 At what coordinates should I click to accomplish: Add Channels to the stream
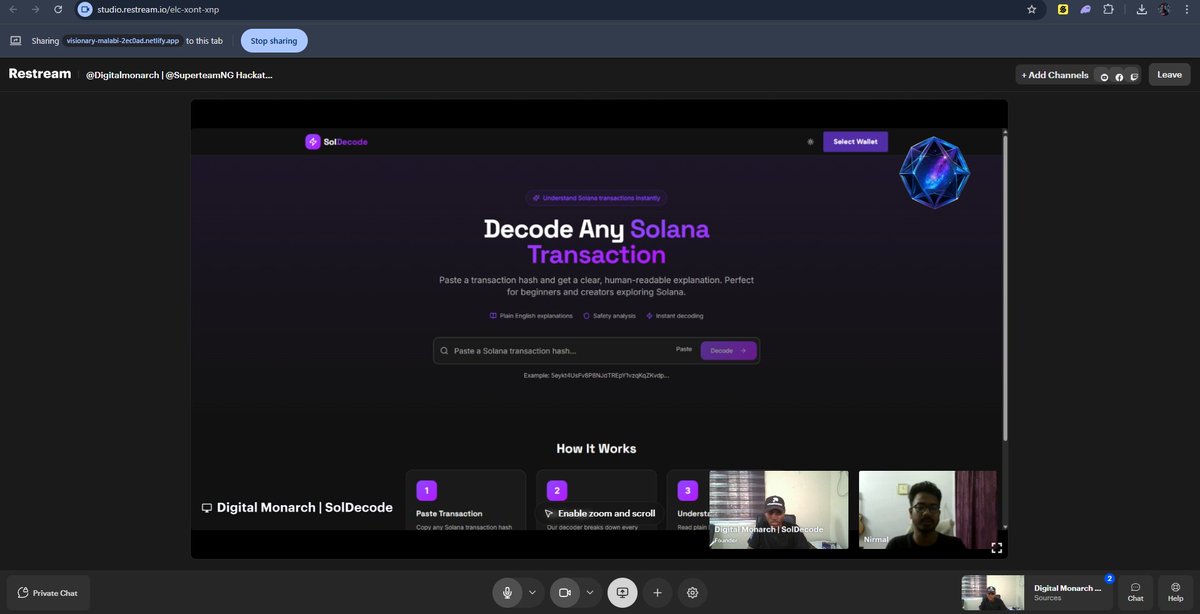(1054, 75)
